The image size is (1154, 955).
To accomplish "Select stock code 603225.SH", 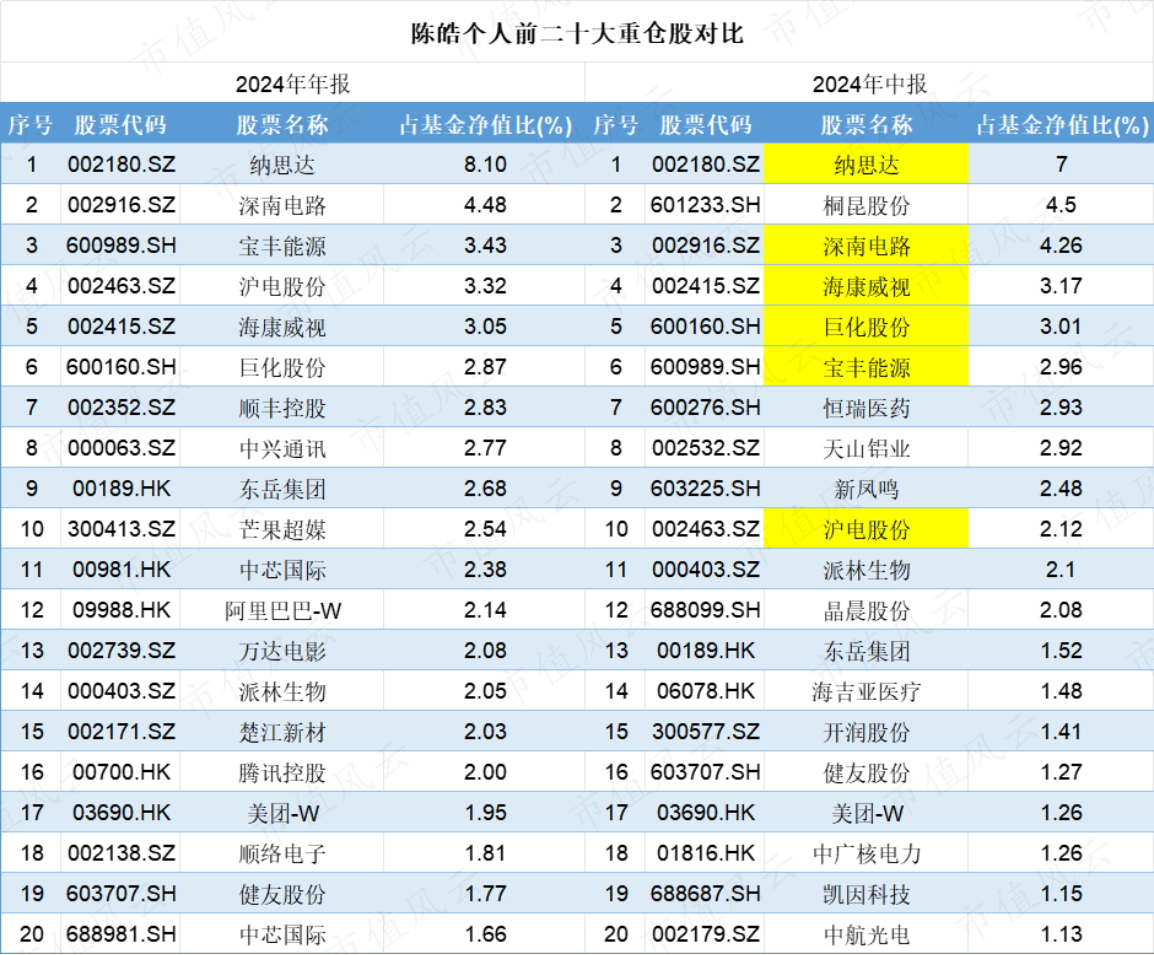I will click(x=705, y=489).
